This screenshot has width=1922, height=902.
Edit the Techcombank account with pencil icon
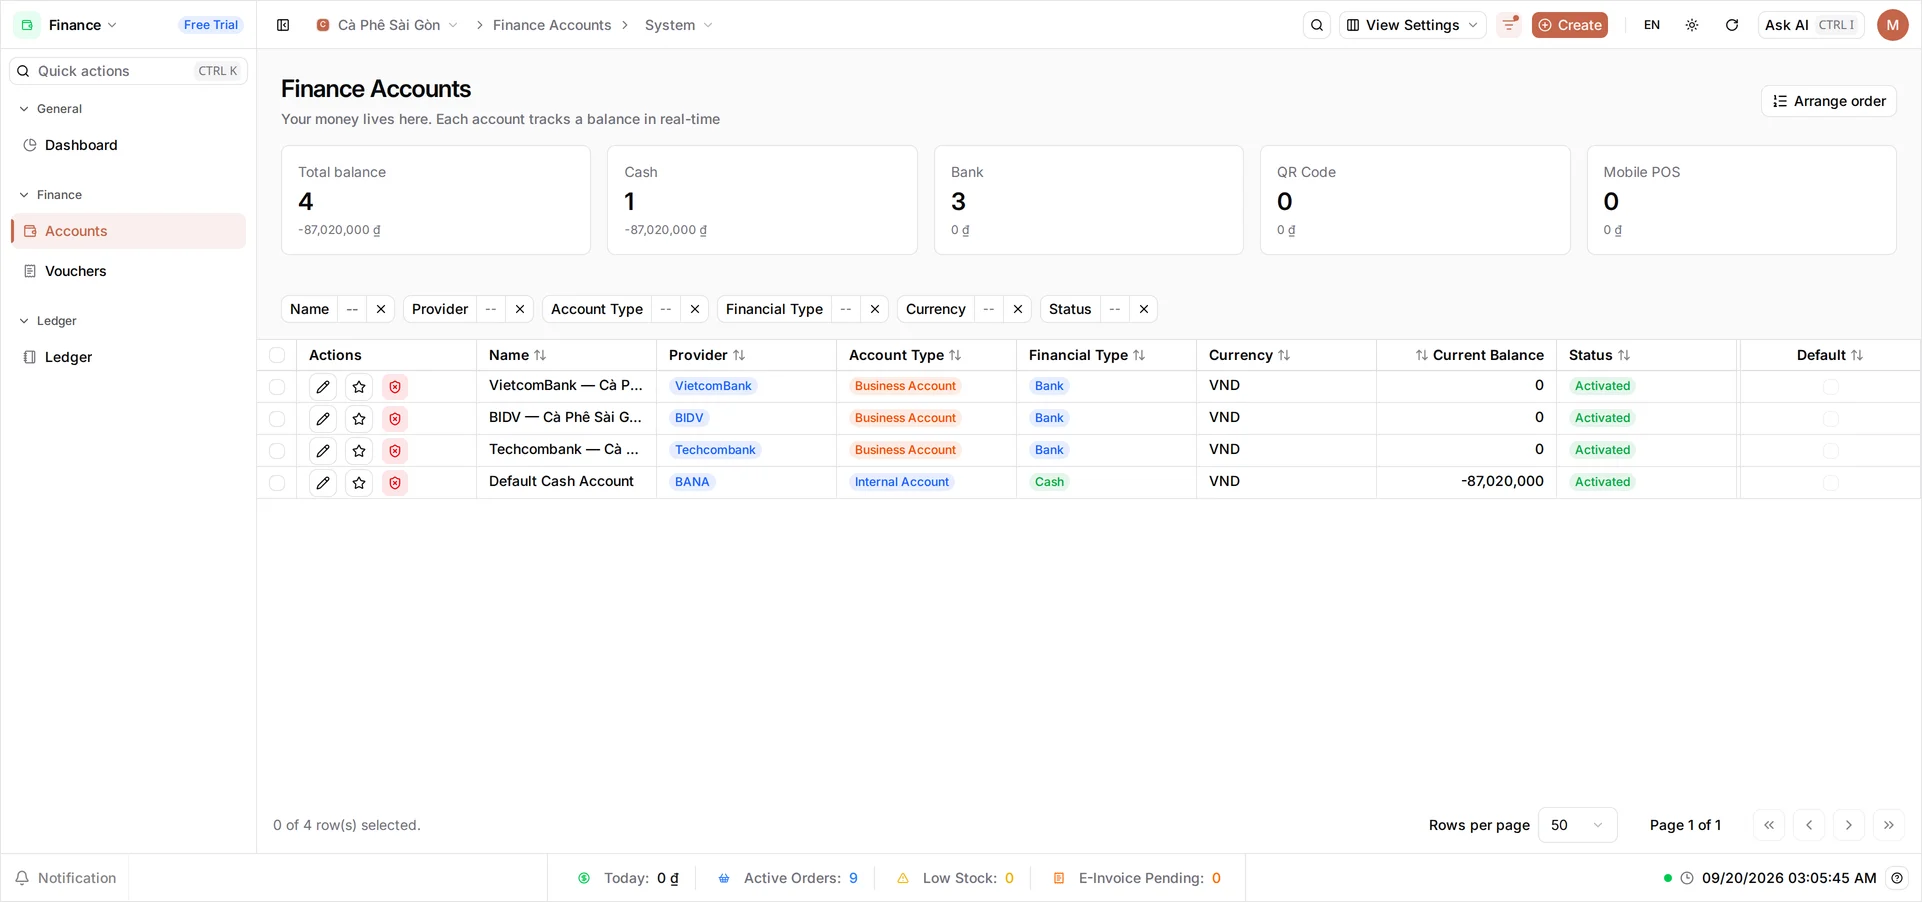(x=323, y=451)
